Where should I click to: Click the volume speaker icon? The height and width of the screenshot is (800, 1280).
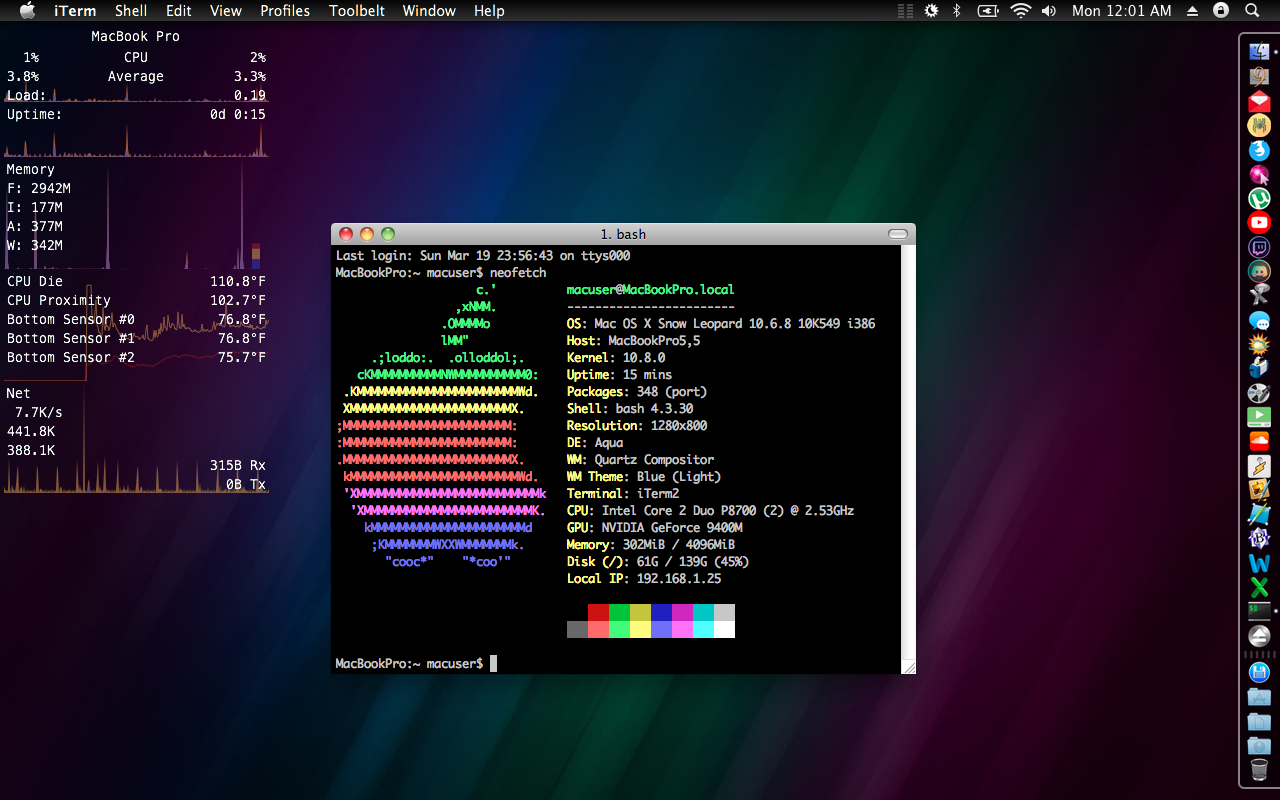tap(1048, 10)
